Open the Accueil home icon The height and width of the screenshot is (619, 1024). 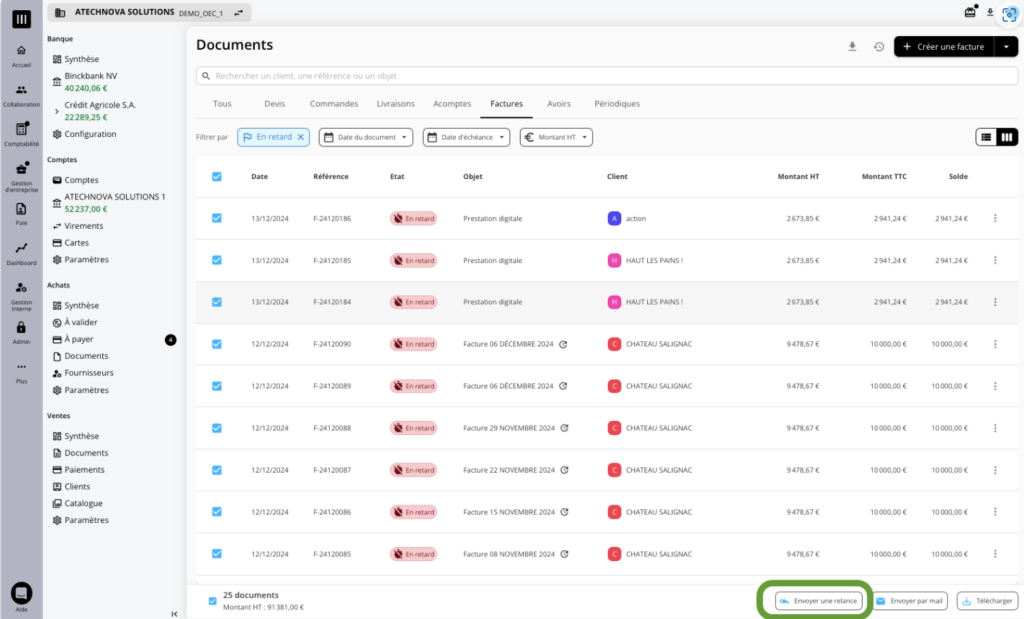[22, 51]
